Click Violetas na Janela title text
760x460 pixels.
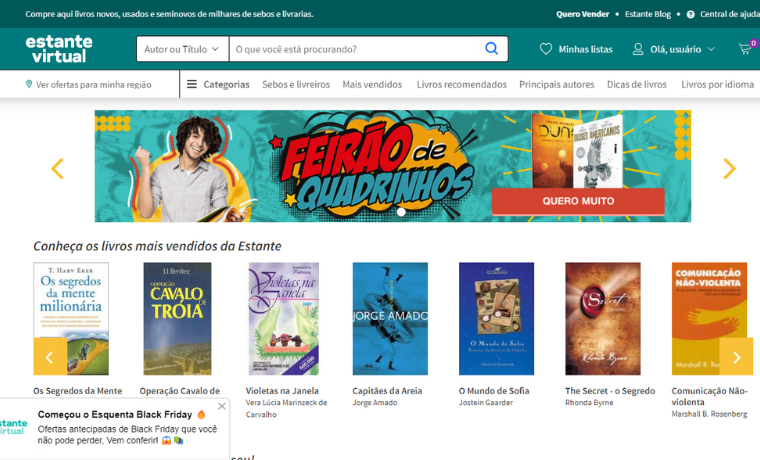click(282, 391)
